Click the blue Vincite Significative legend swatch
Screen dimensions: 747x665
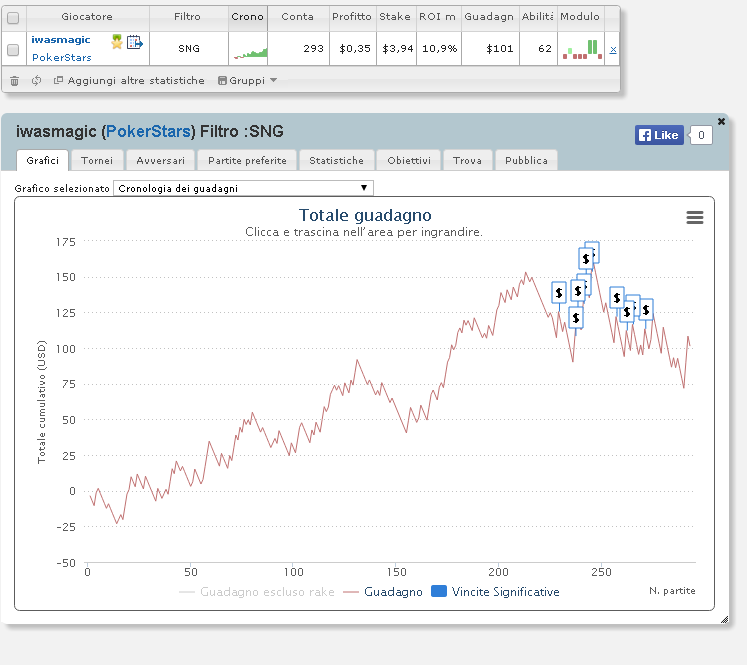click(439, 591)
